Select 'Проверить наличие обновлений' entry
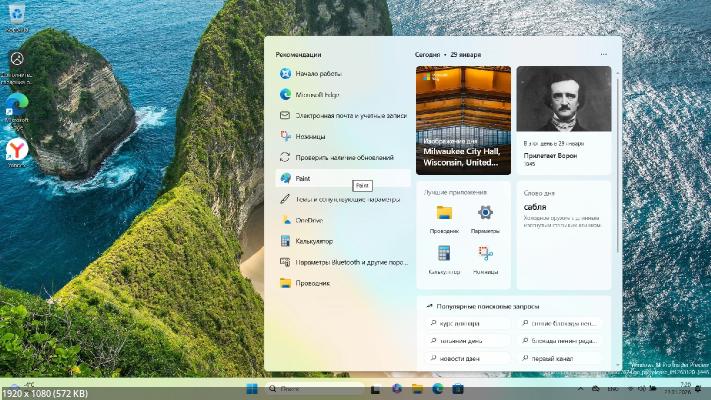This screenshot has width=711, height=400. click(344, 157)
